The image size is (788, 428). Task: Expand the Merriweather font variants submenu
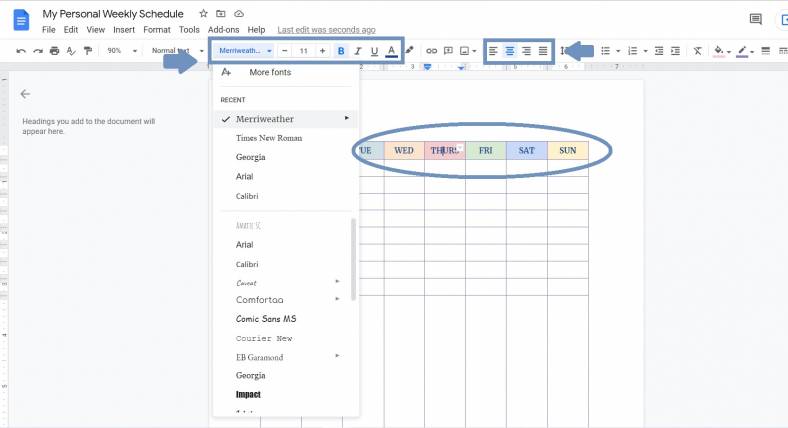coord(346,118)
